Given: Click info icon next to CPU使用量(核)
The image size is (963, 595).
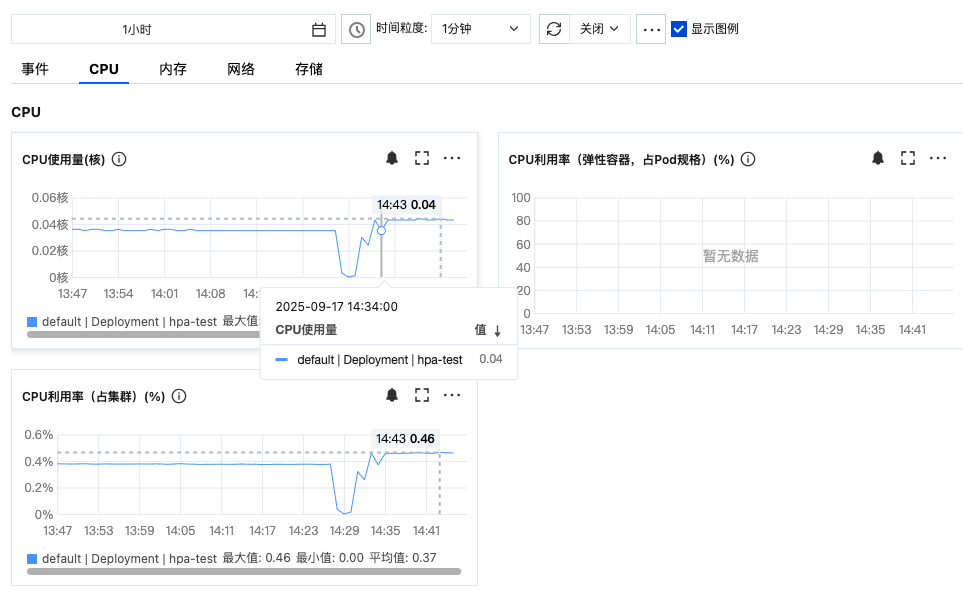Looking at the screenshot, I should (x=119, y=159).
